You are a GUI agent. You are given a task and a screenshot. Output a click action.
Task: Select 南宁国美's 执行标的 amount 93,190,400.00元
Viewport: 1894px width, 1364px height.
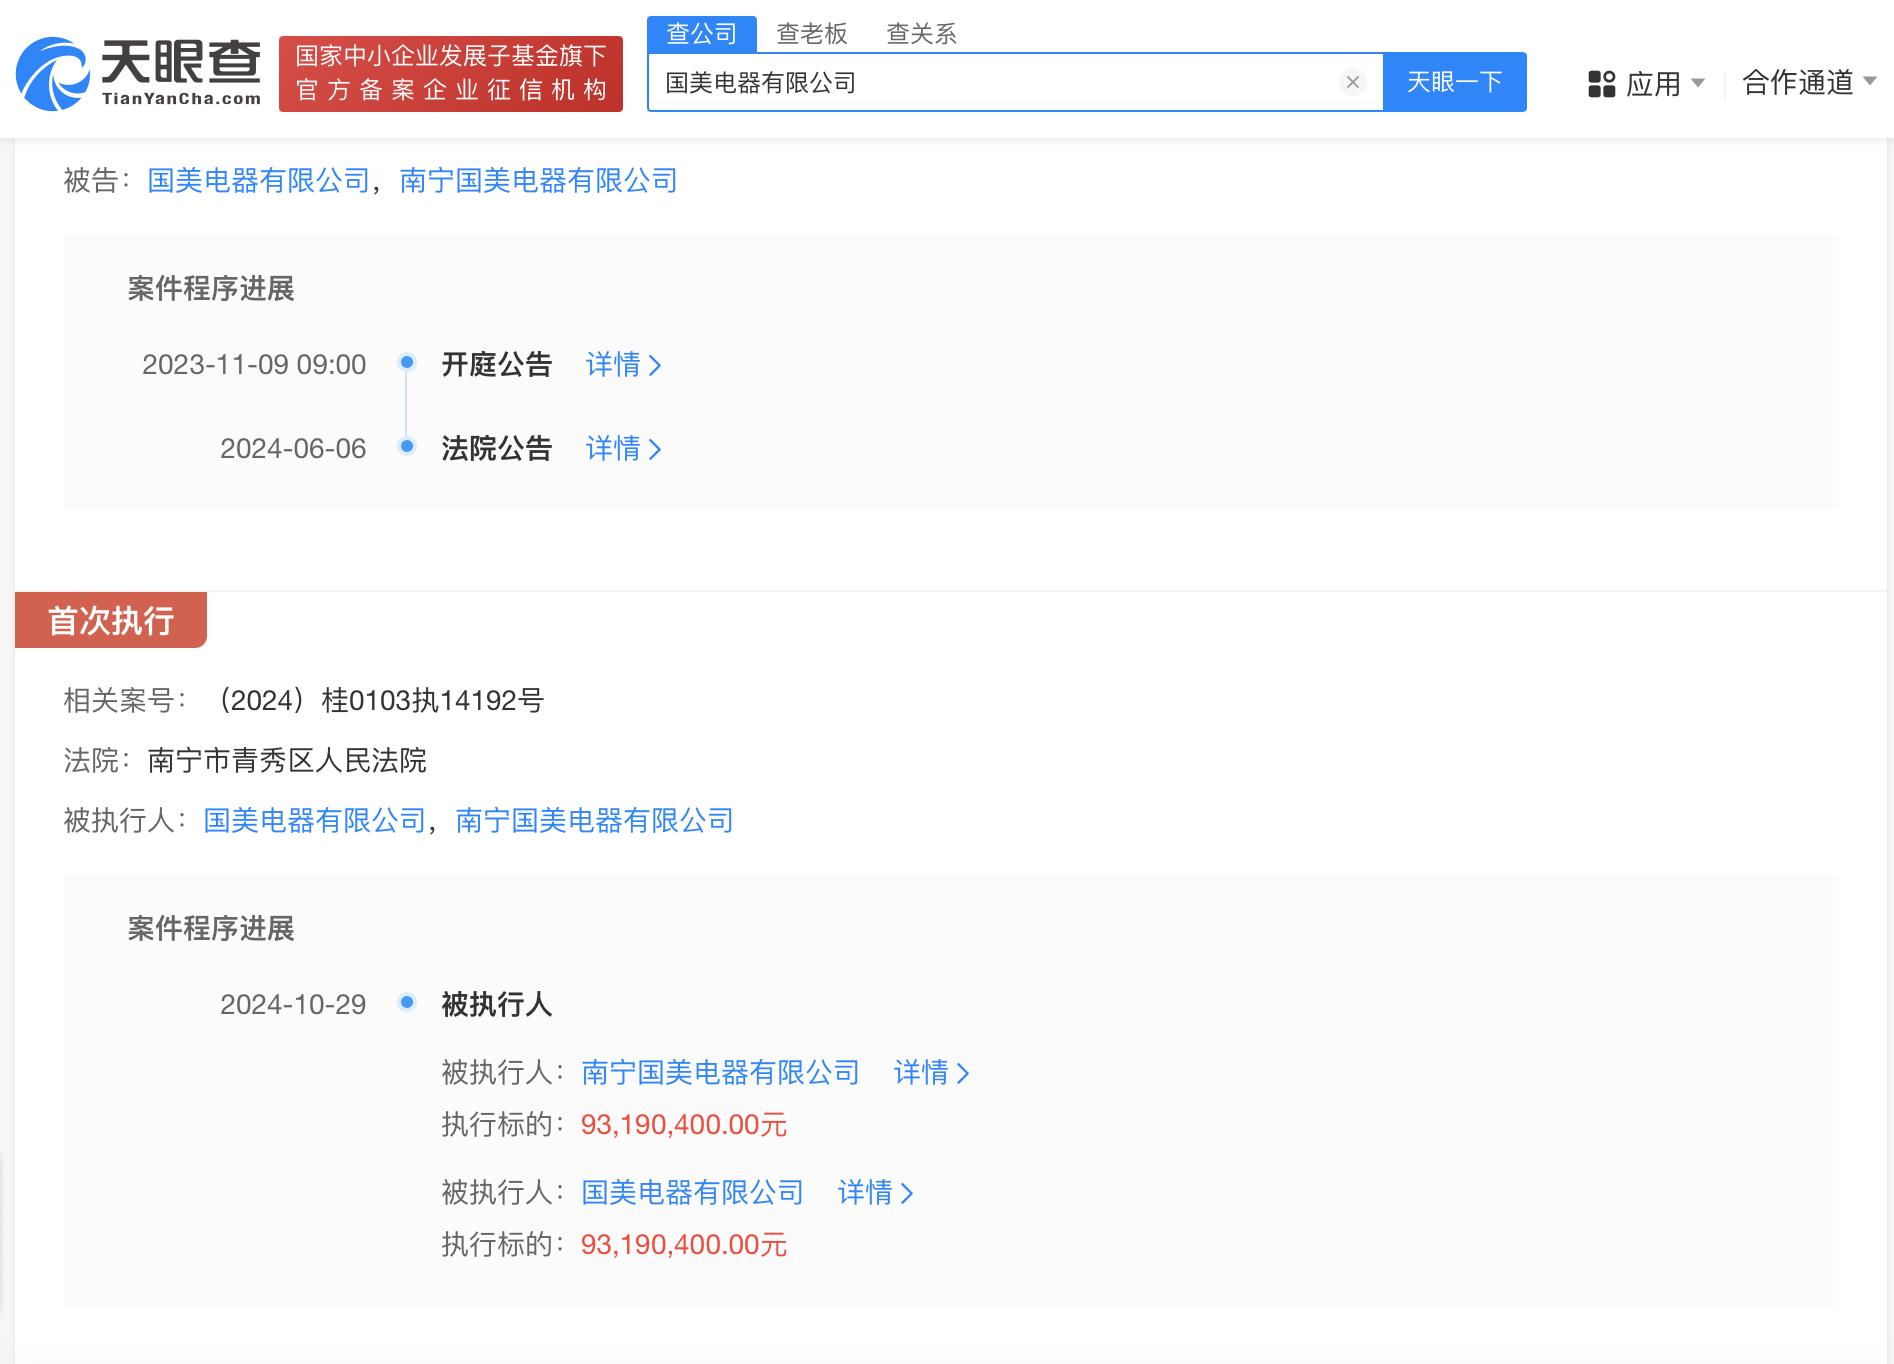(684, 1124)
